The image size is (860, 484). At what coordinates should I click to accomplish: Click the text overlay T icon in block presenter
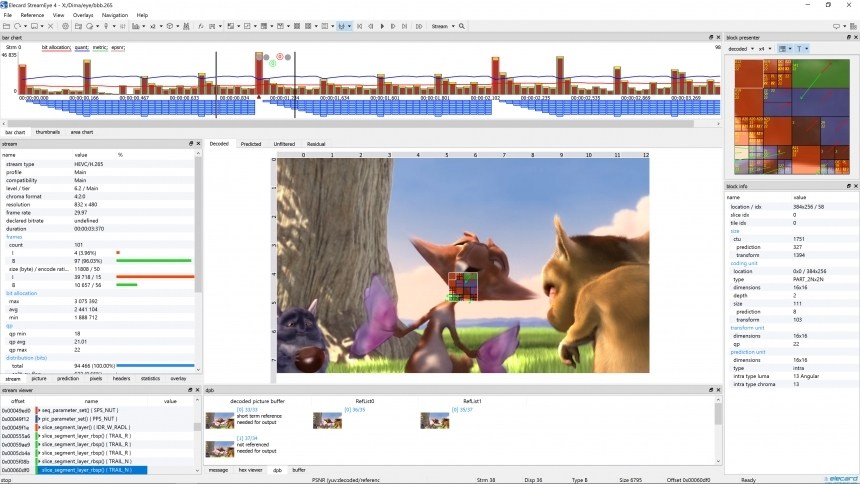pos(801,48)
